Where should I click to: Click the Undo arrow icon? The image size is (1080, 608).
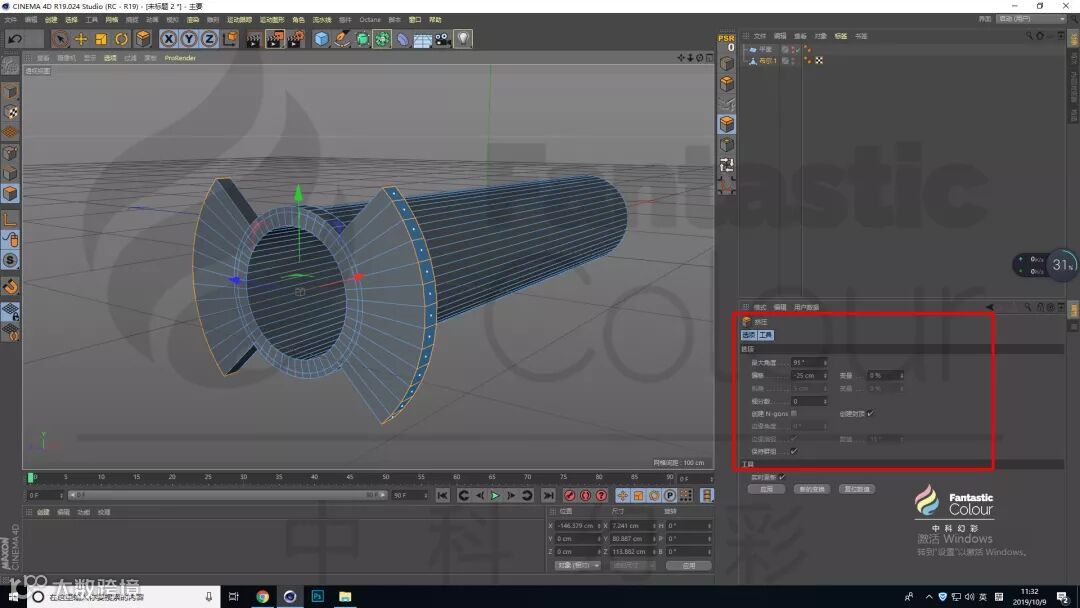pos(15,39)
